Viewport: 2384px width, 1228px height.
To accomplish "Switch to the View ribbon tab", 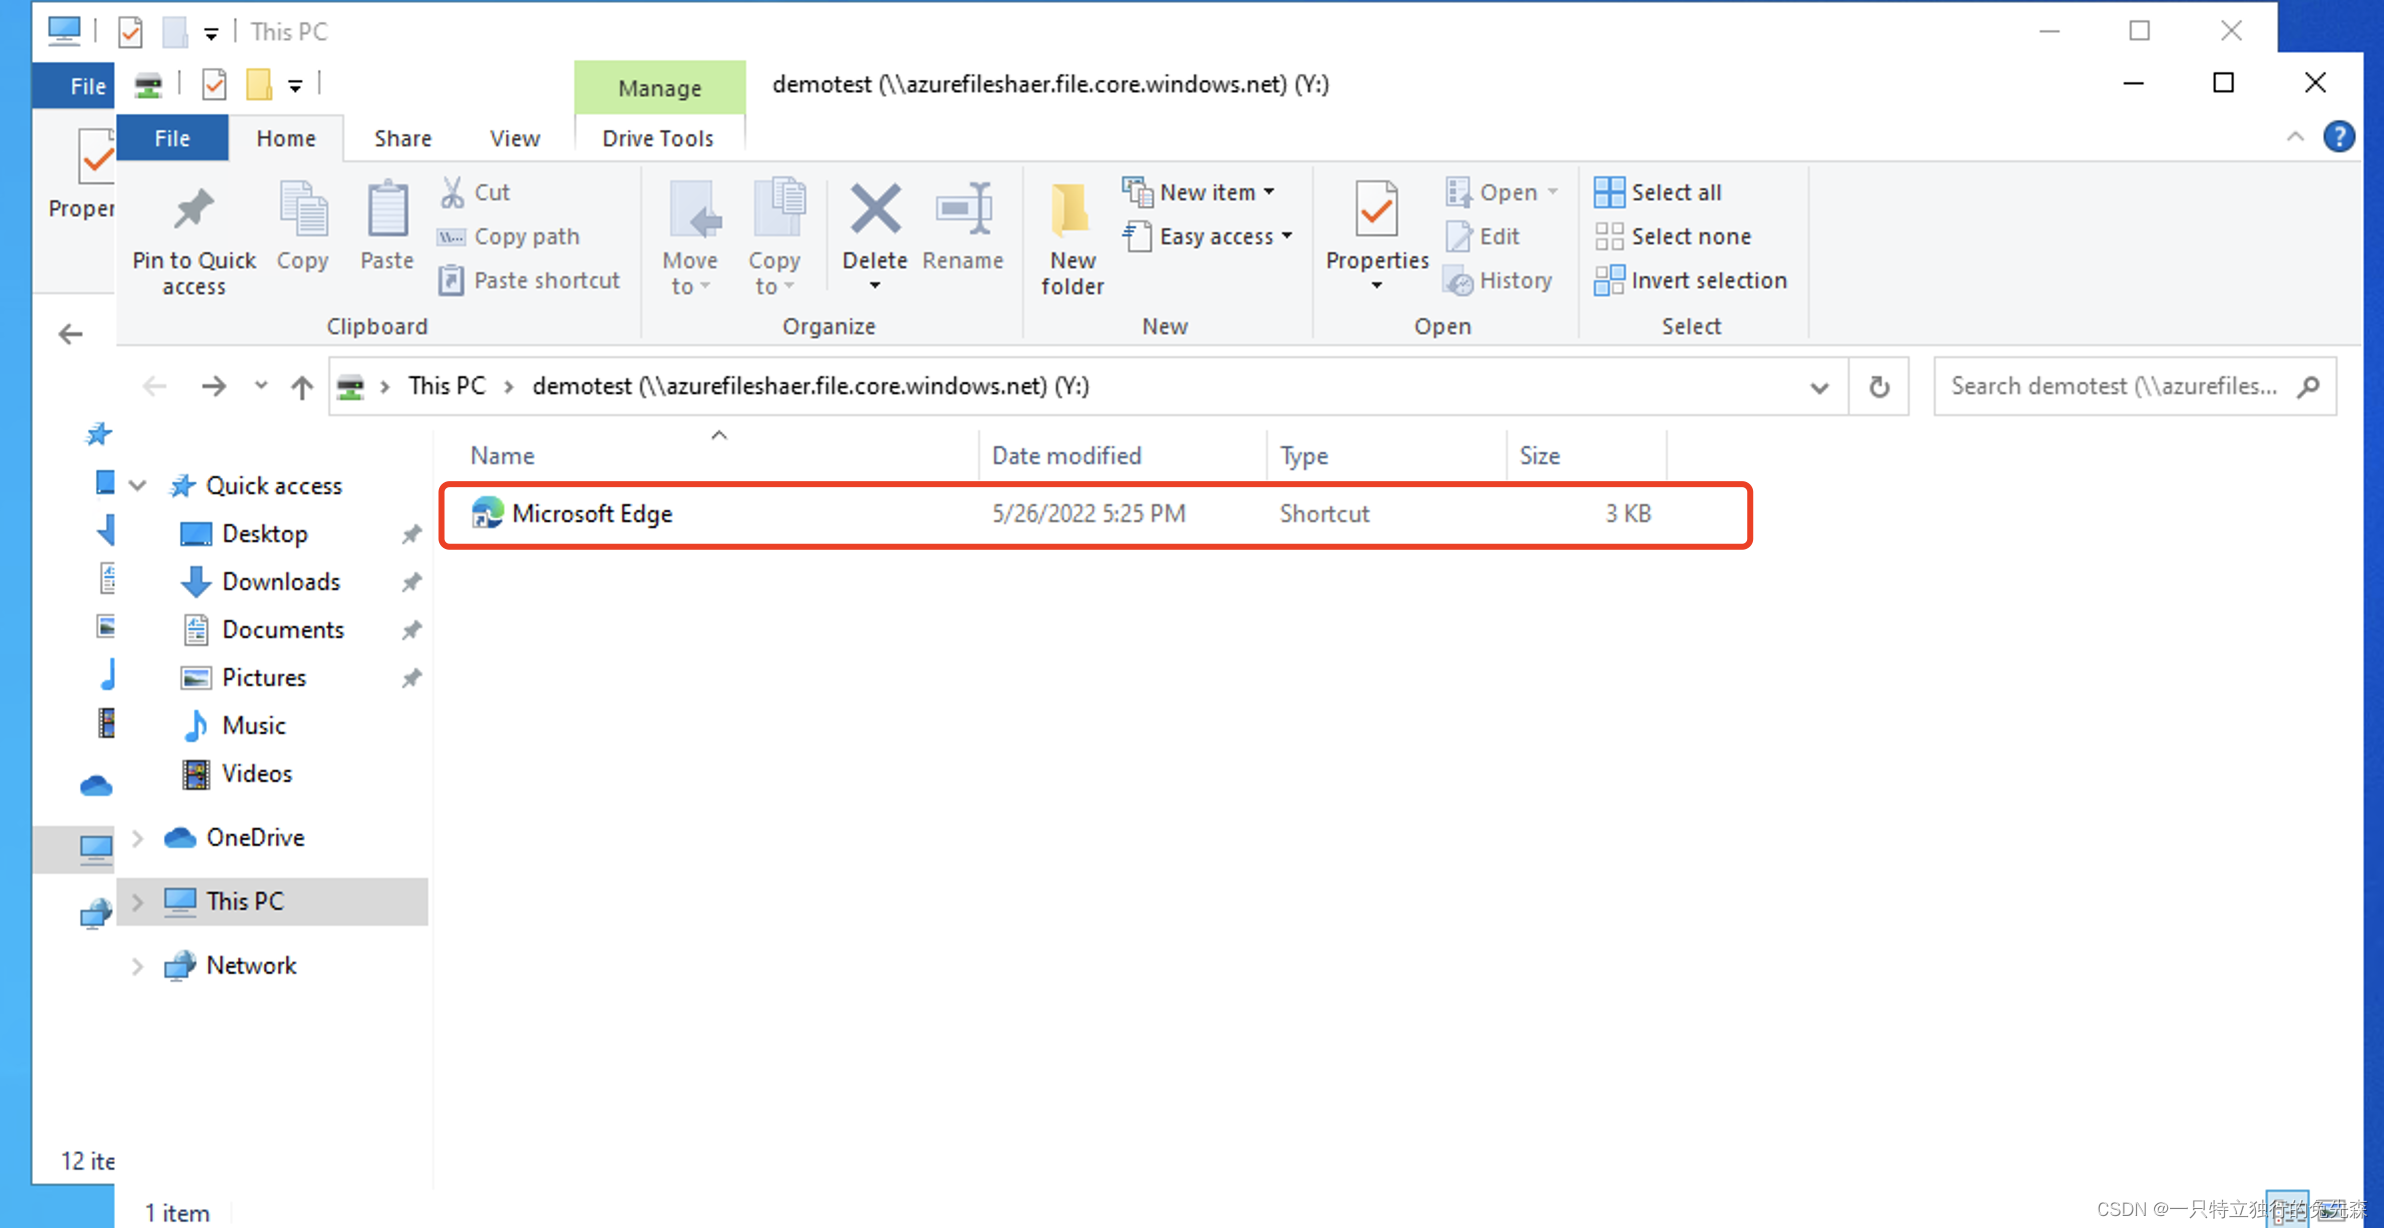I will (x=514, y=139).
